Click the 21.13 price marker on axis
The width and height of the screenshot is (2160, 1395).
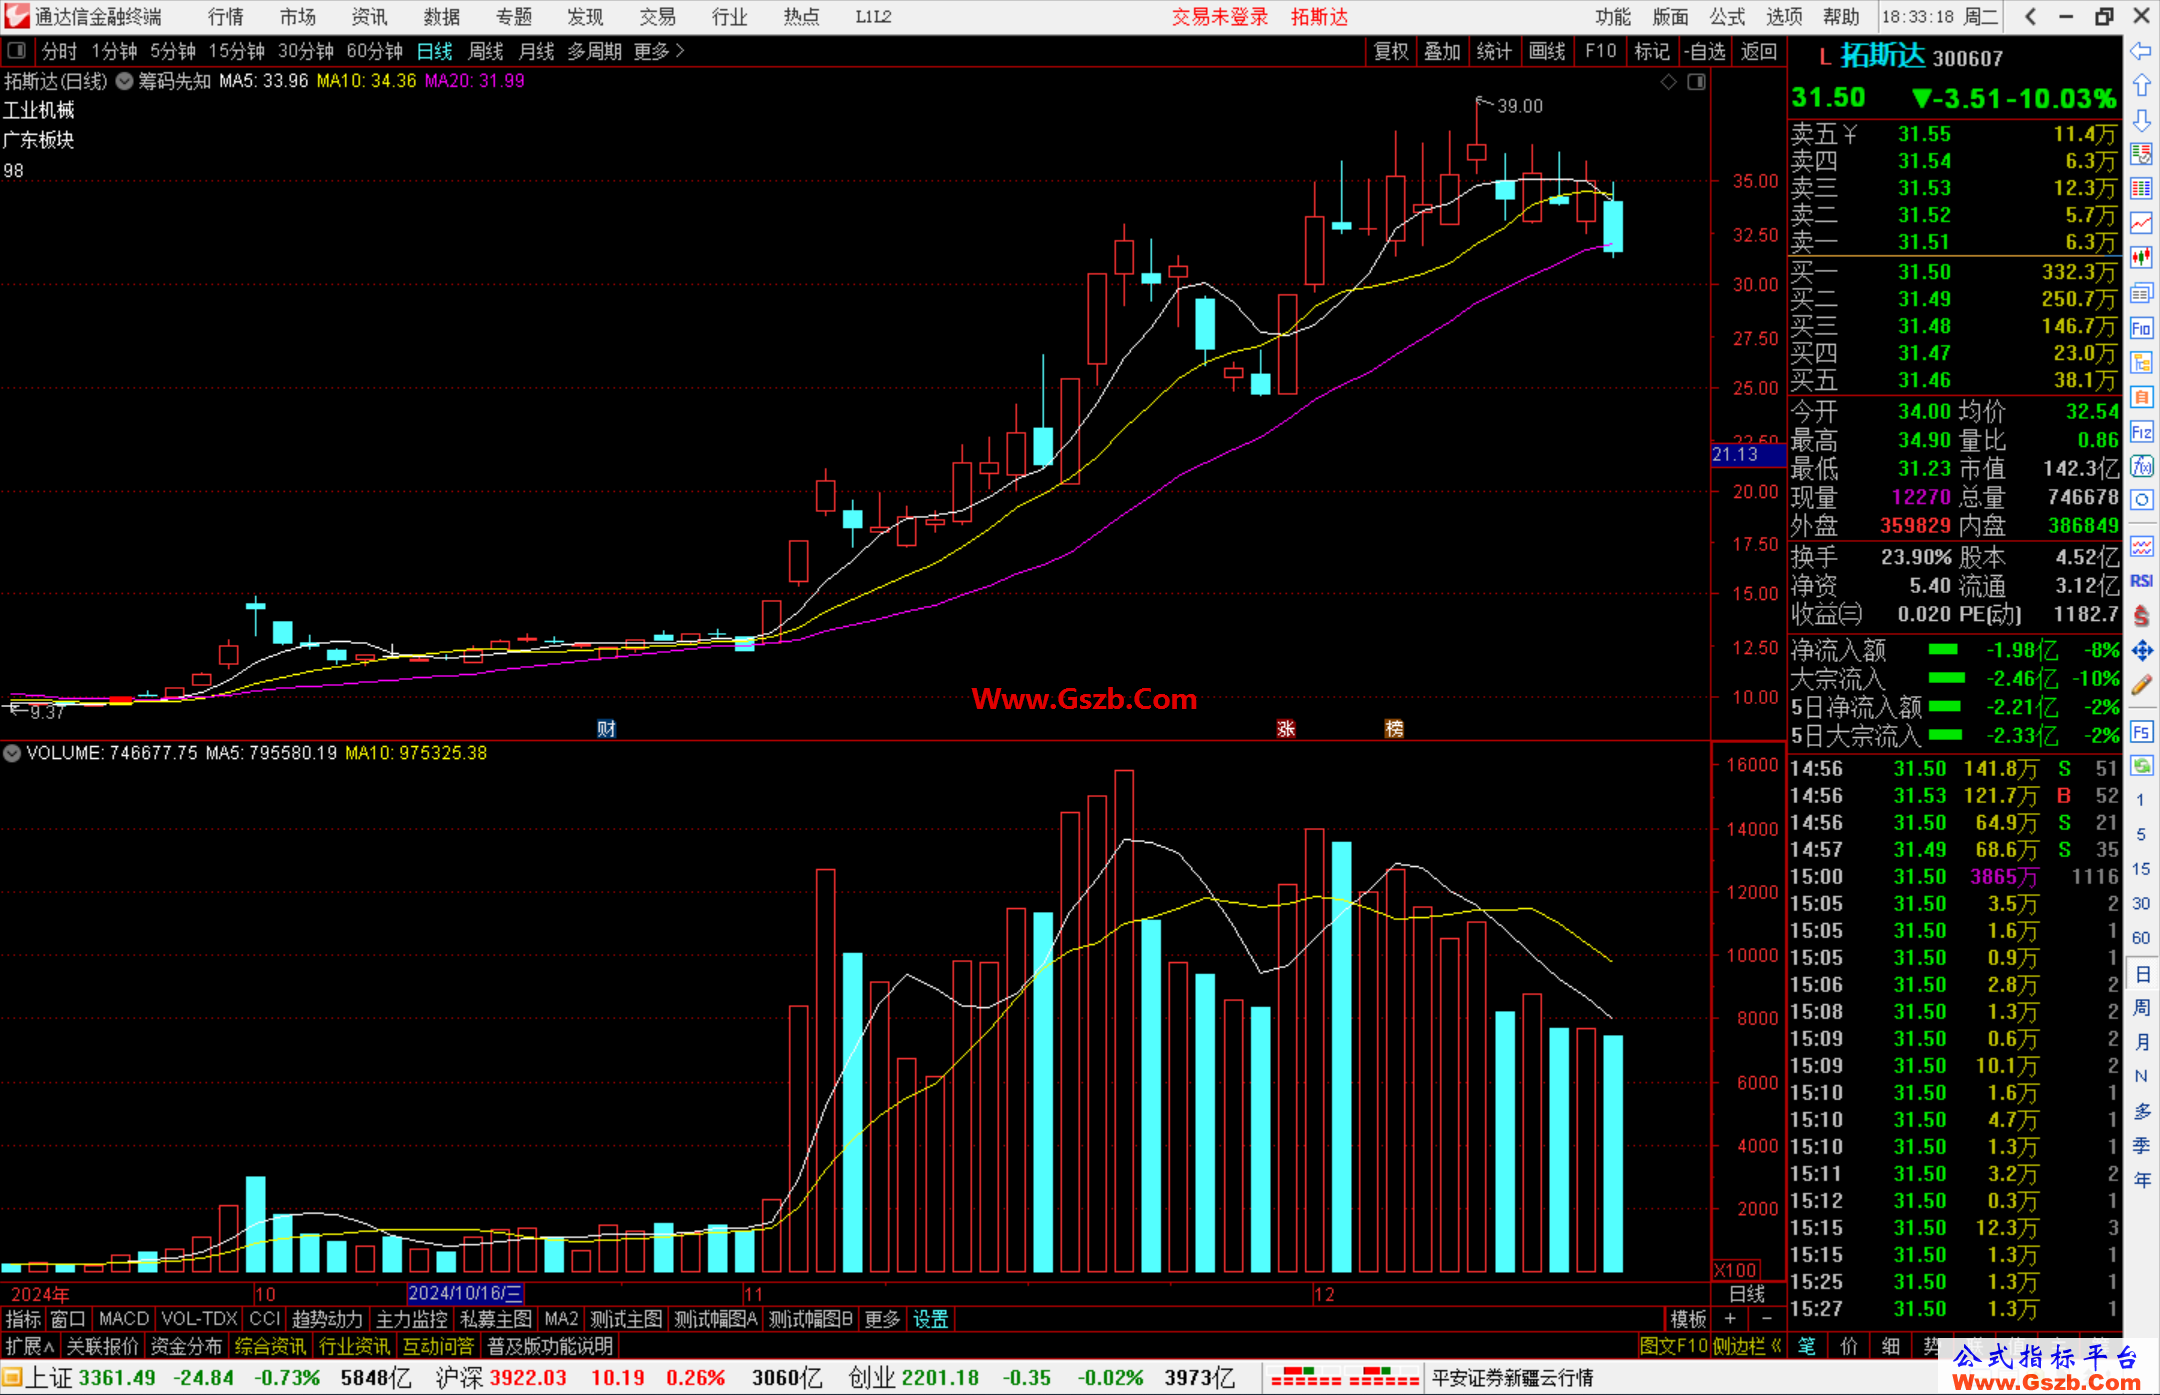coord(1748,455)
